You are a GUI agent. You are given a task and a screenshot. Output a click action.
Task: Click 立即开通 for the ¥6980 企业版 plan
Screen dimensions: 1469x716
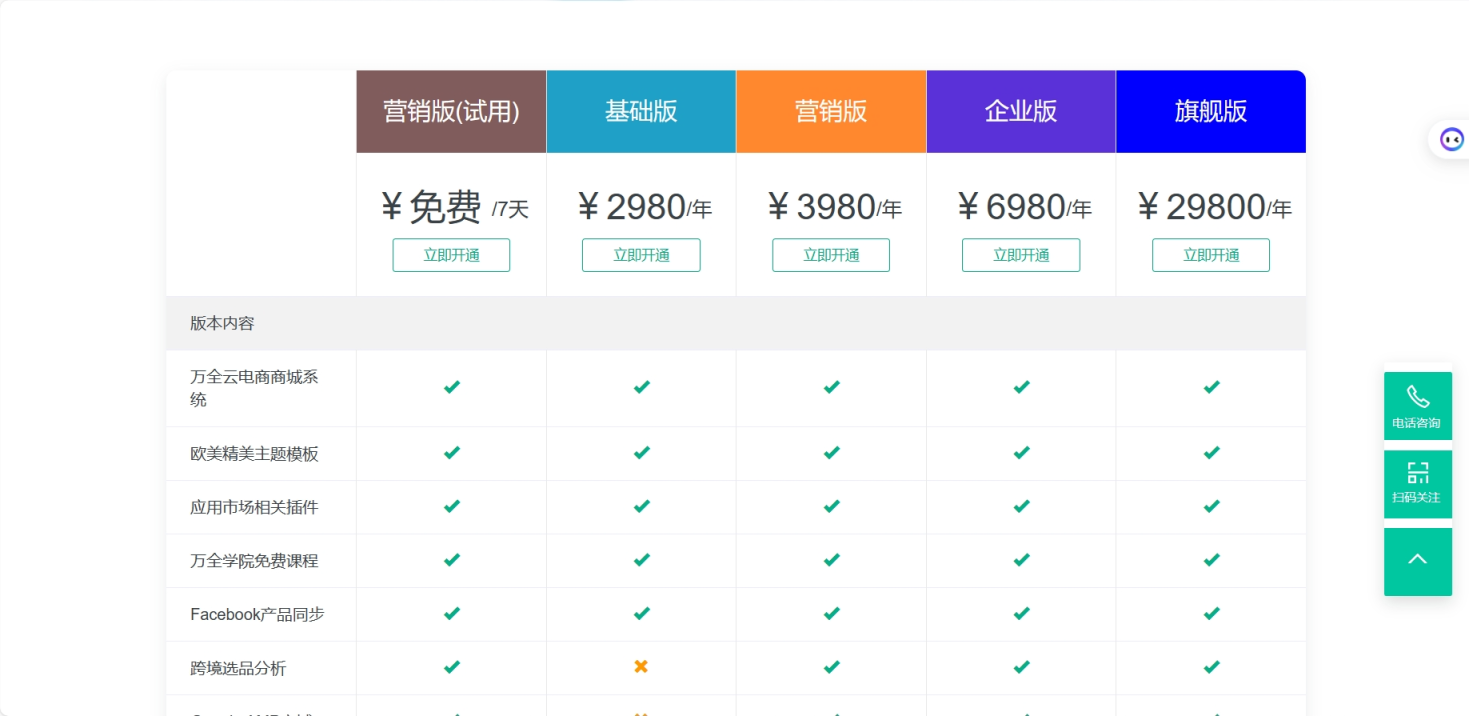pos(1021,255)
